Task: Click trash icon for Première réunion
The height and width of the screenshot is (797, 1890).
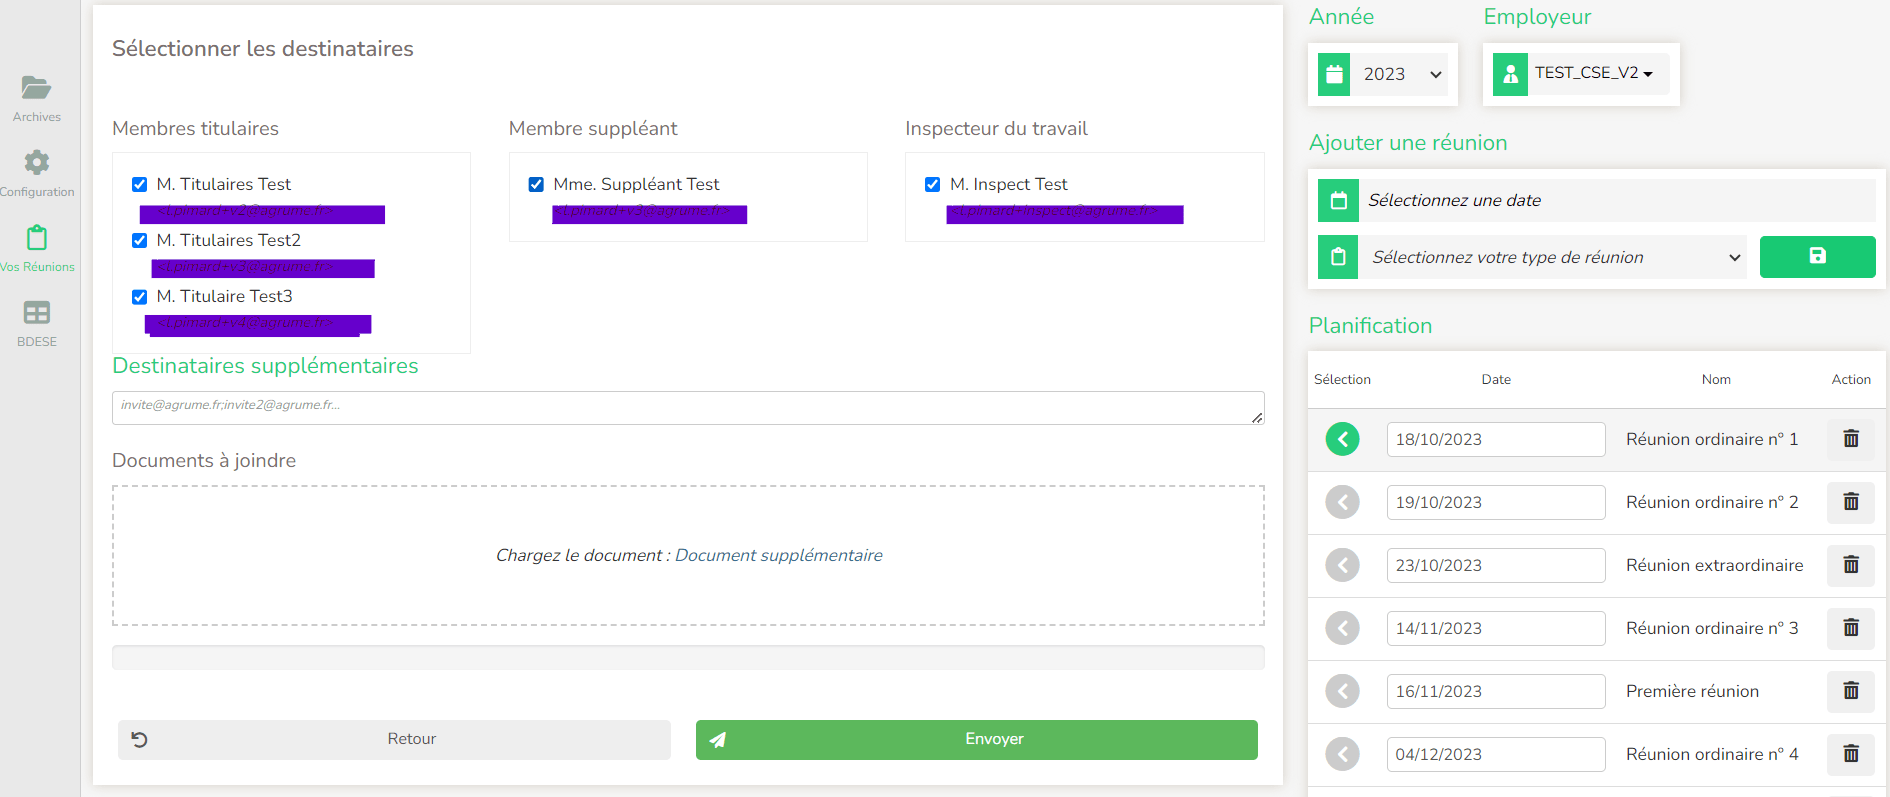Action: tap(1850, 691)
